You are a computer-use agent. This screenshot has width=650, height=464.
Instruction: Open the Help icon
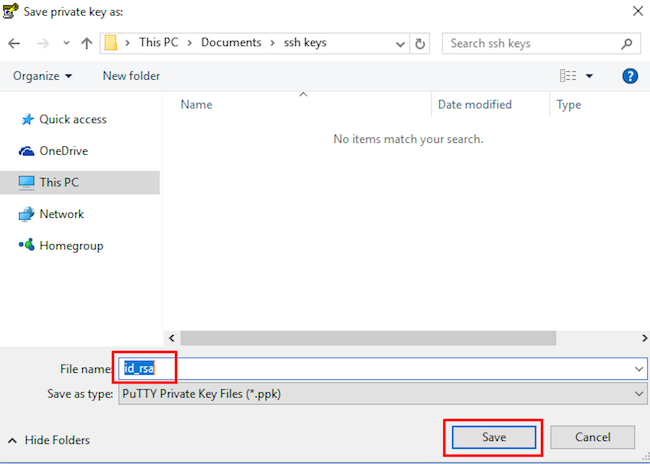[x=630, y=76]
